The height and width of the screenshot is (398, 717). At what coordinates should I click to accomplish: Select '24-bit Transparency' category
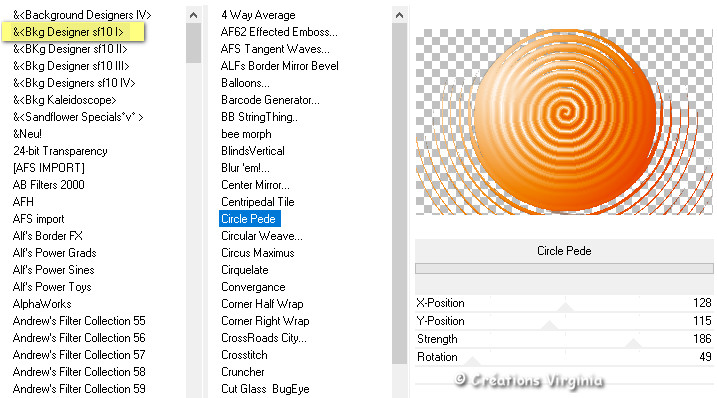tap(60, 151)
